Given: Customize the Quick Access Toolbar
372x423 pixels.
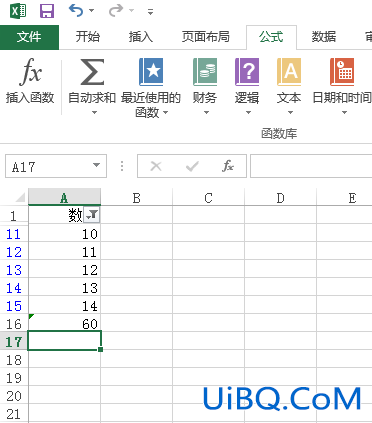Looking at the screenshot, I should point(150,12).
